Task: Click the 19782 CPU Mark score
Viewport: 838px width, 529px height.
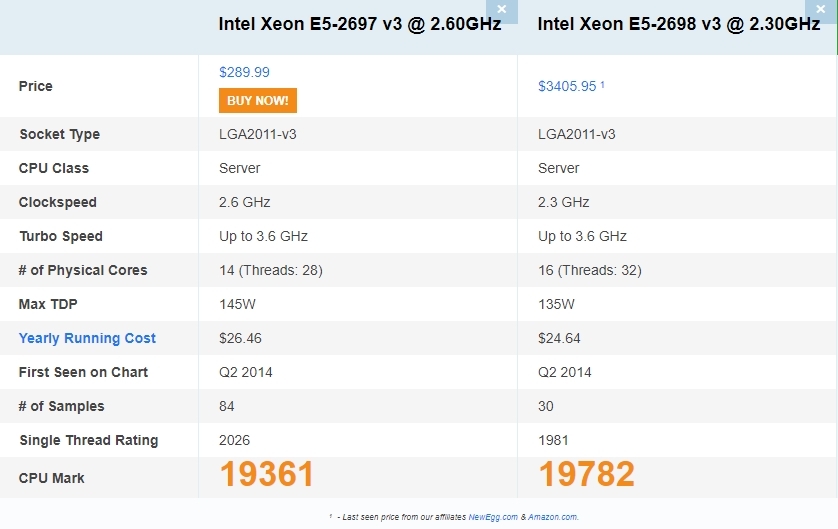Action: [586, 475]
